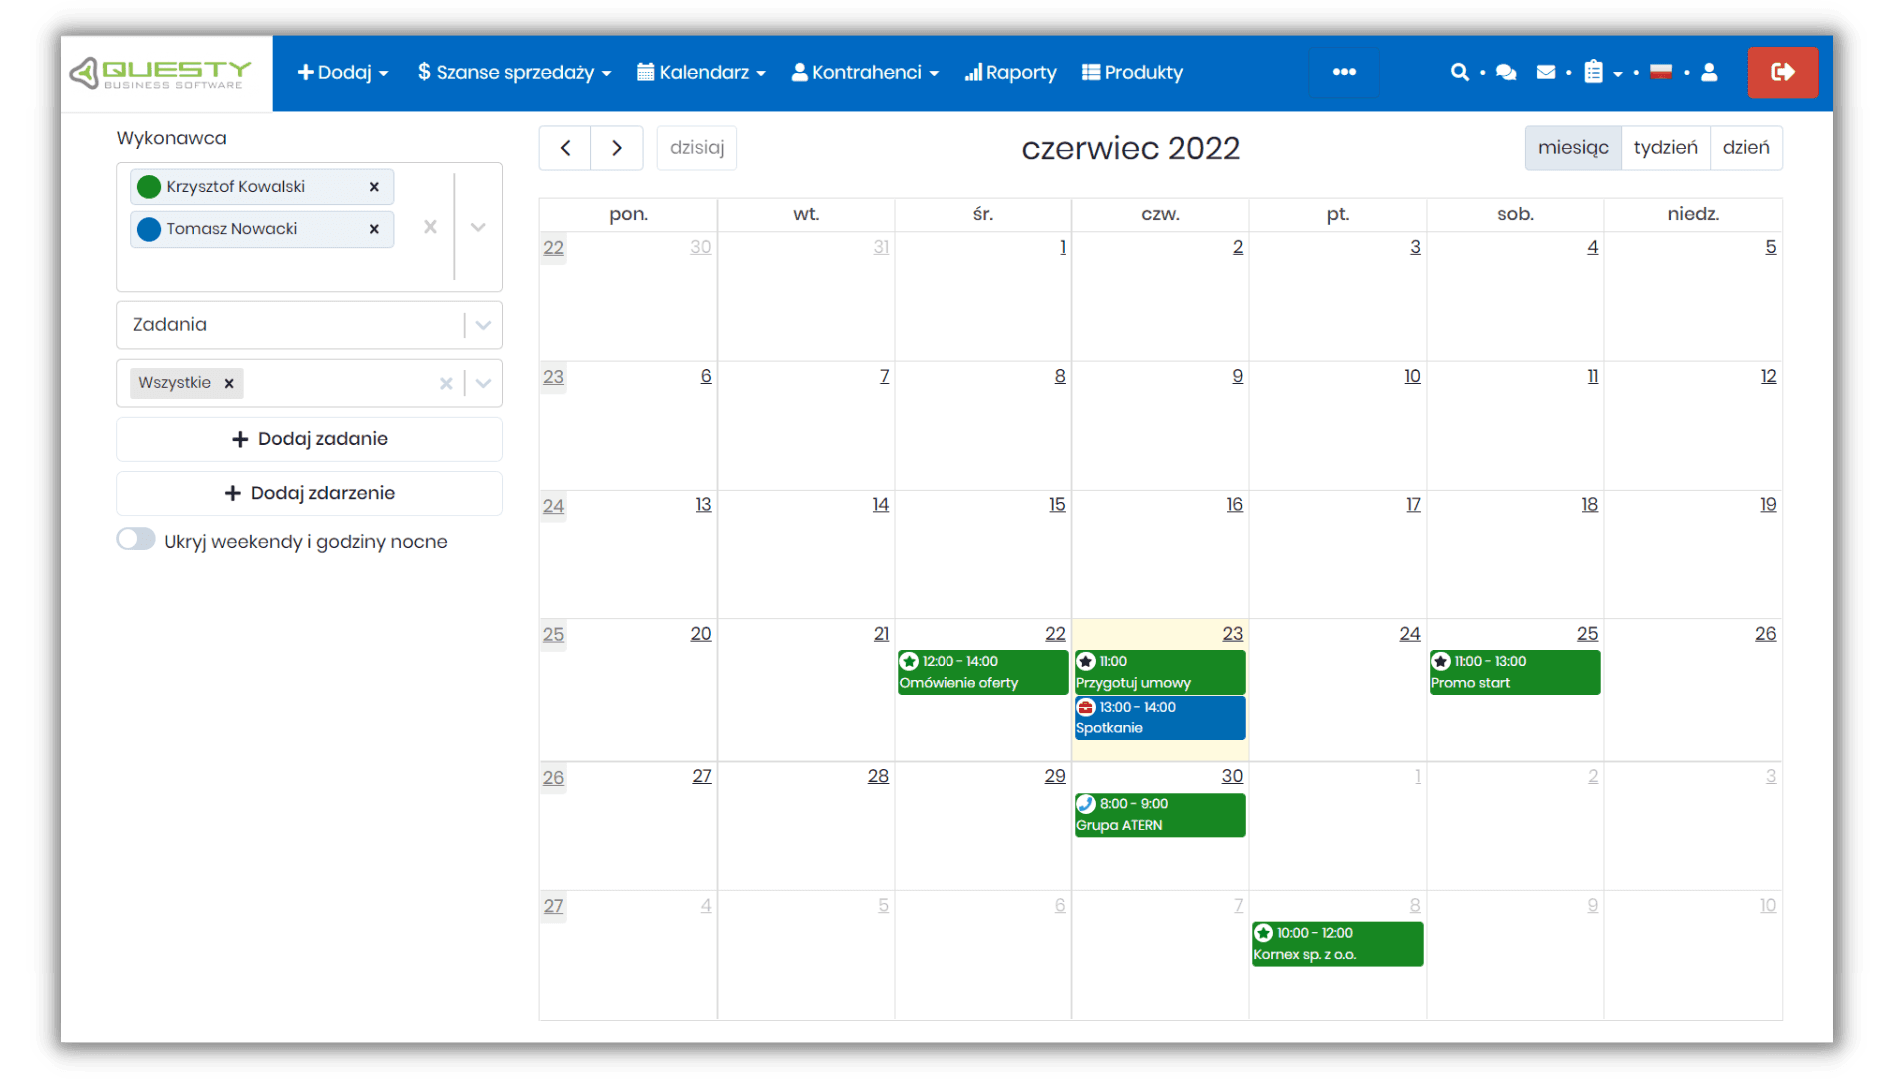Open the search magnifier icon
Viewport: 1896px width, 1079px height.
coord(1459,72)
